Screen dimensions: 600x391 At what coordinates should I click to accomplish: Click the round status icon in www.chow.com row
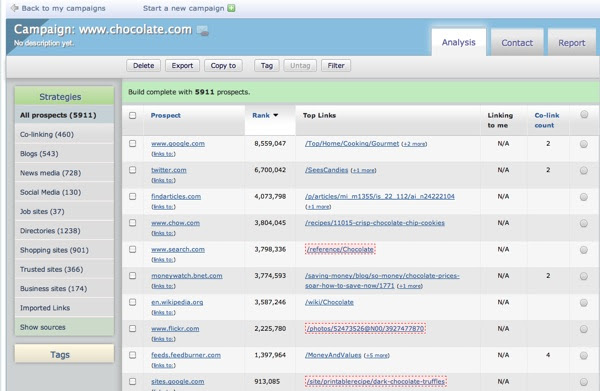(x=584, y=223)
